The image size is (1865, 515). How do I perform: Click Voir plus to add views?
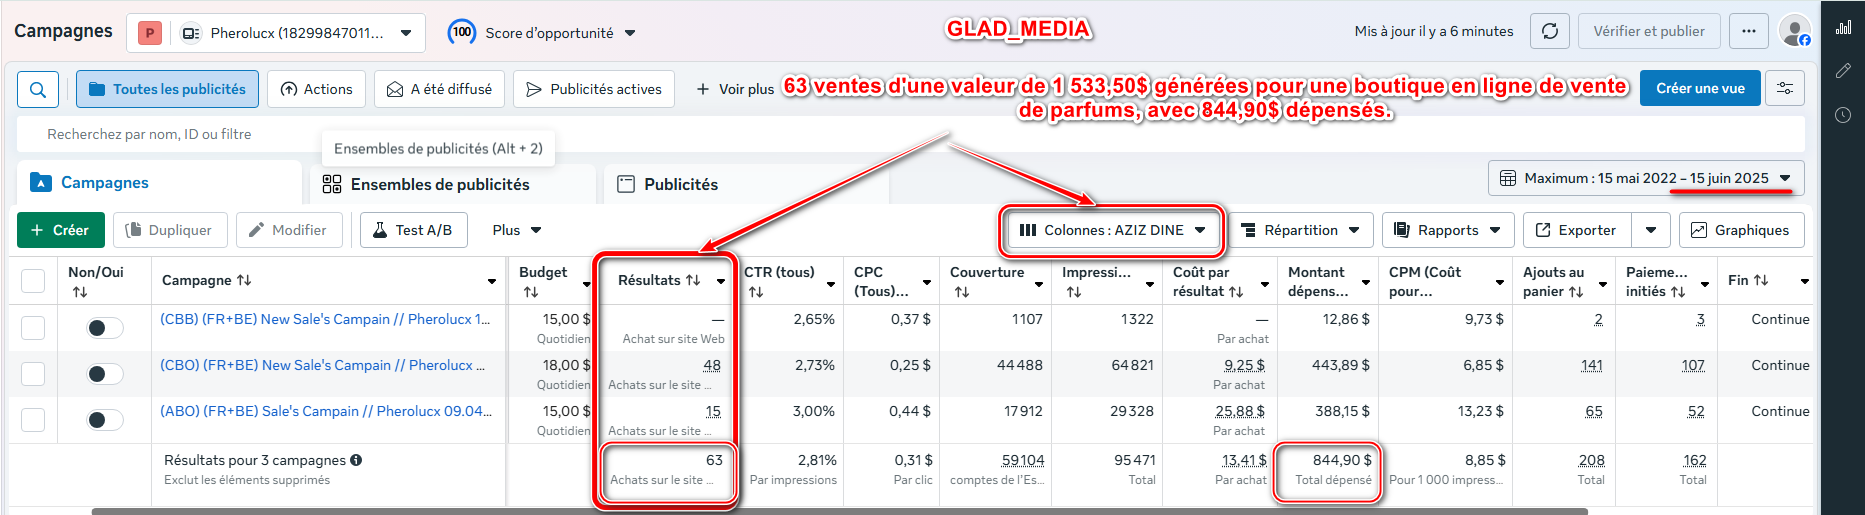click(735, 89)
